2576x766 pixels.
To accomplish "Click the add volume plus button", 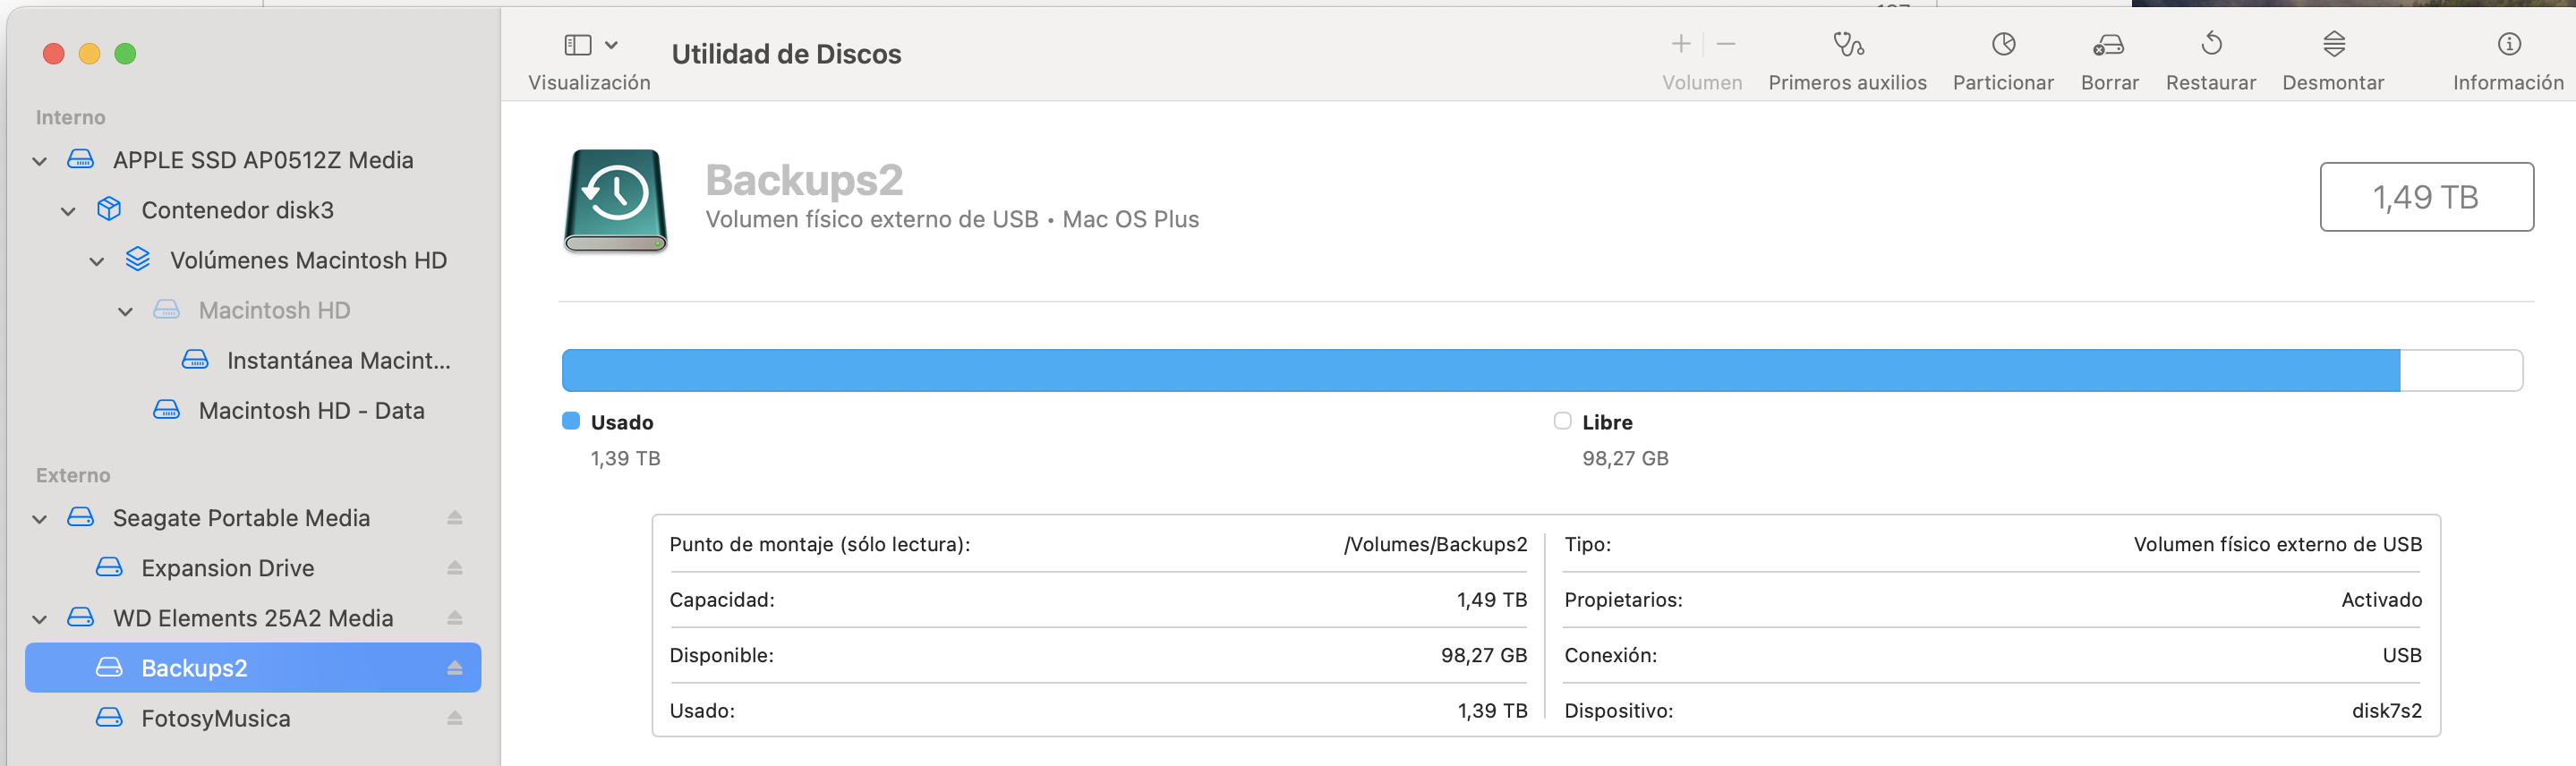I will [1681, 44].
